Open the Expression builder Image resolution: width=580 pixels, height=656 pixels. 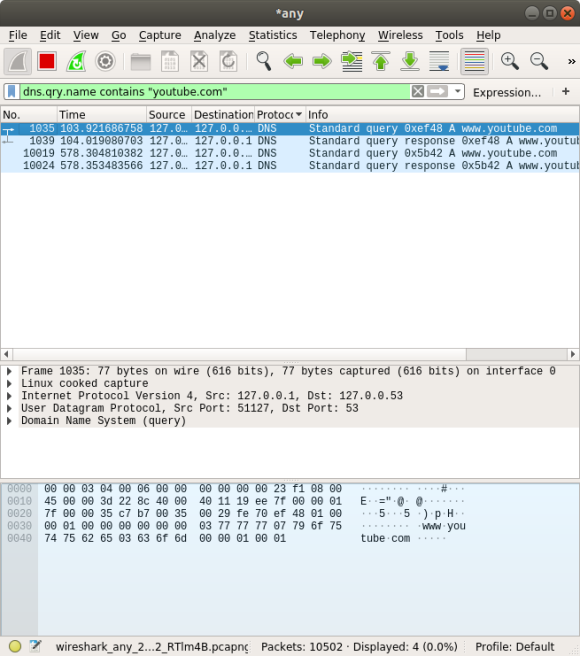click(507, 92)
